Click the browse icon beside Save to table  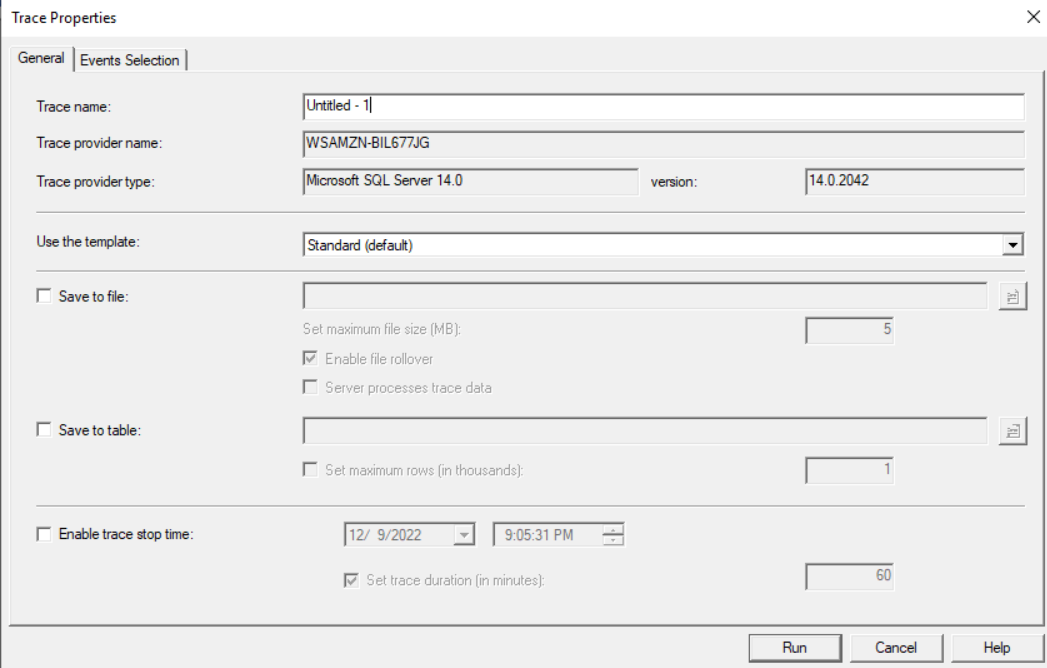1012,431
